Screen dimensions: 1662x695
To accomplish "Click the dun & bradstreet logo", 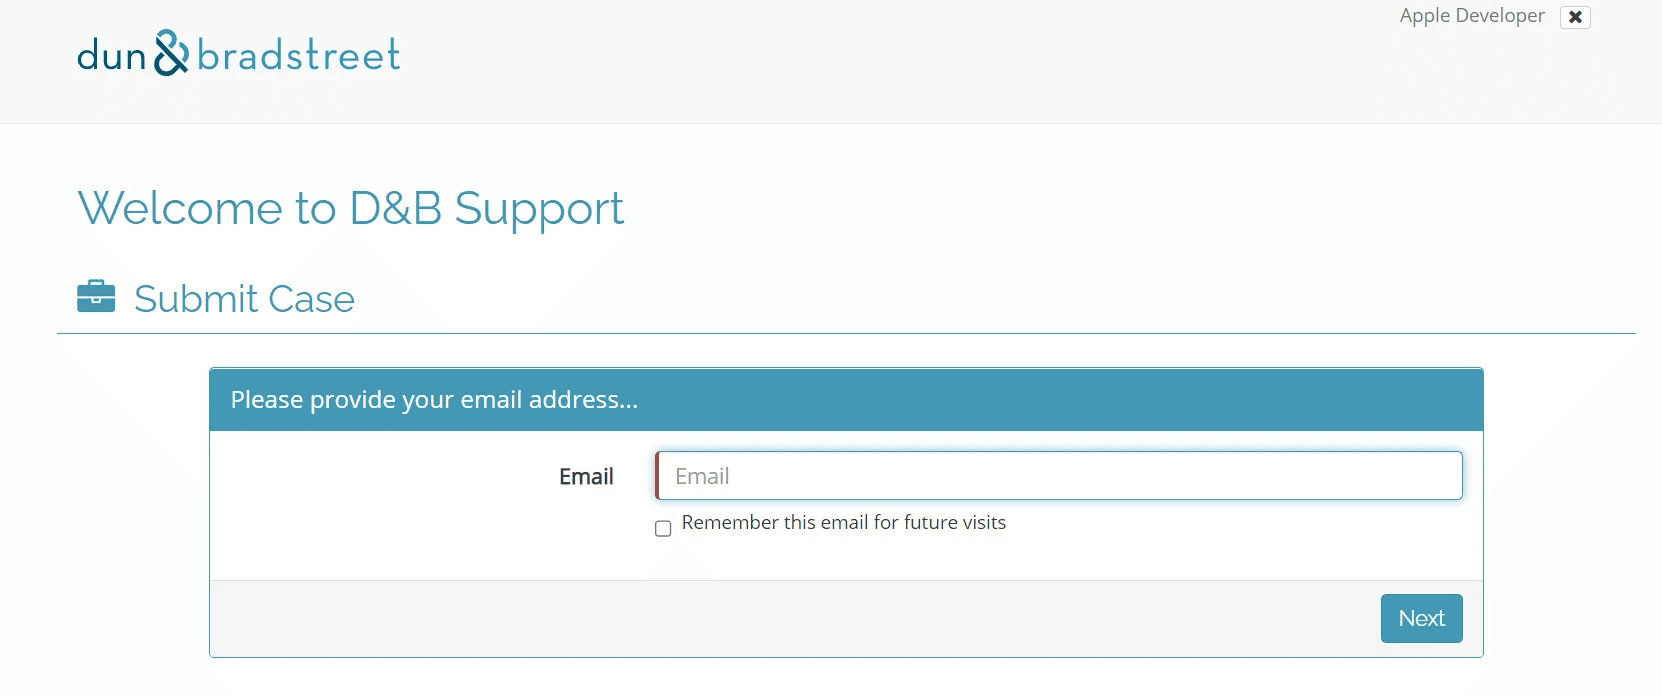I will tap(238, 54).
